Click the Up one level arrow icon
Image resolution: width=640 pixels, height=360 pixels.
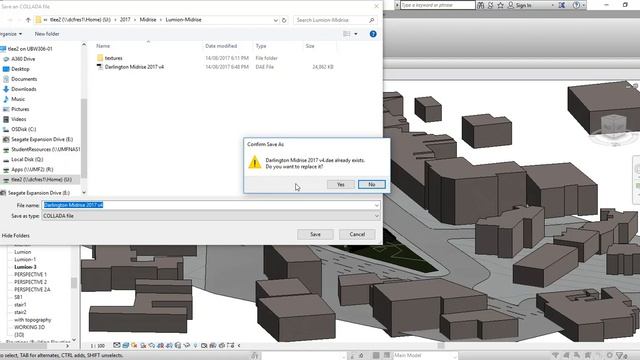coord(28,20)
